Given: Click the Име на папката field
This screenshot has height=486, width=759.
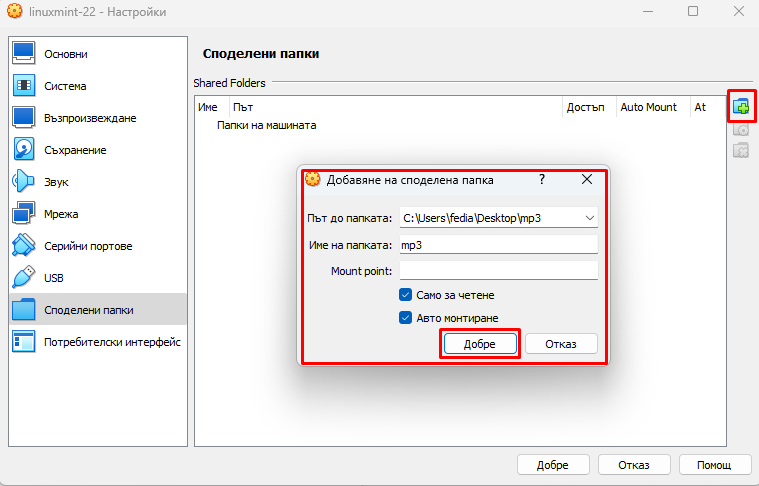Looking at the screenshot, I should (499, 245).
